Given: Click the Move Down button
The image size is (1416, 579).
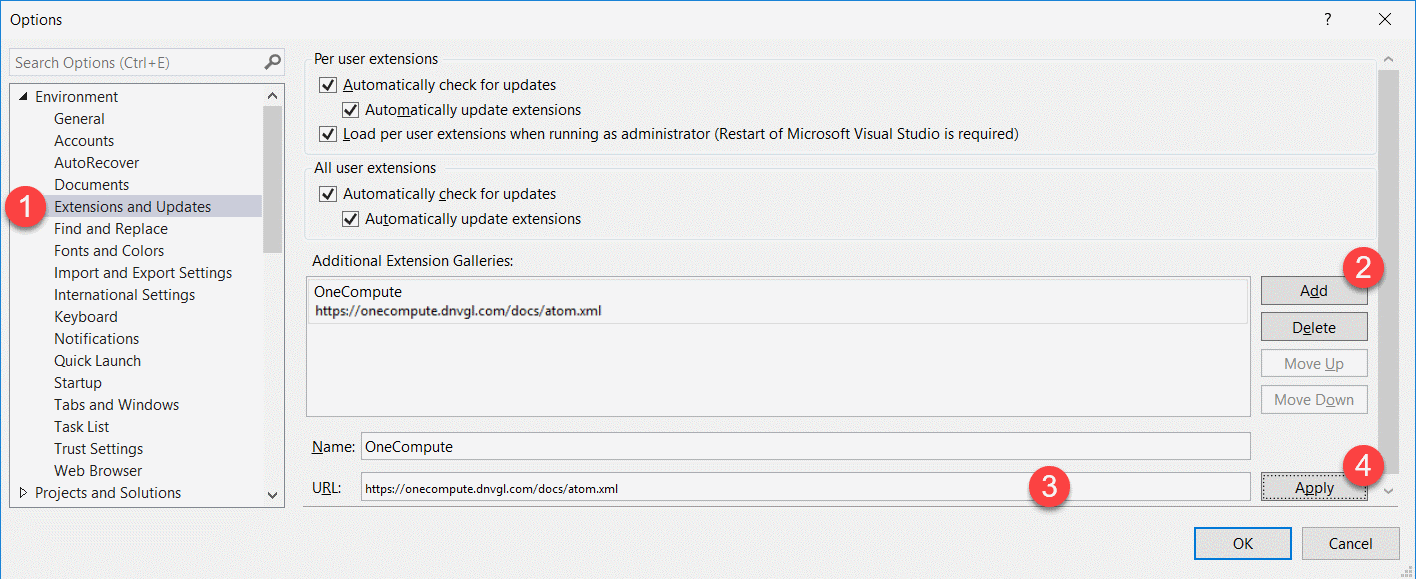Looking at the screenshot, I should coord(1314,400).
